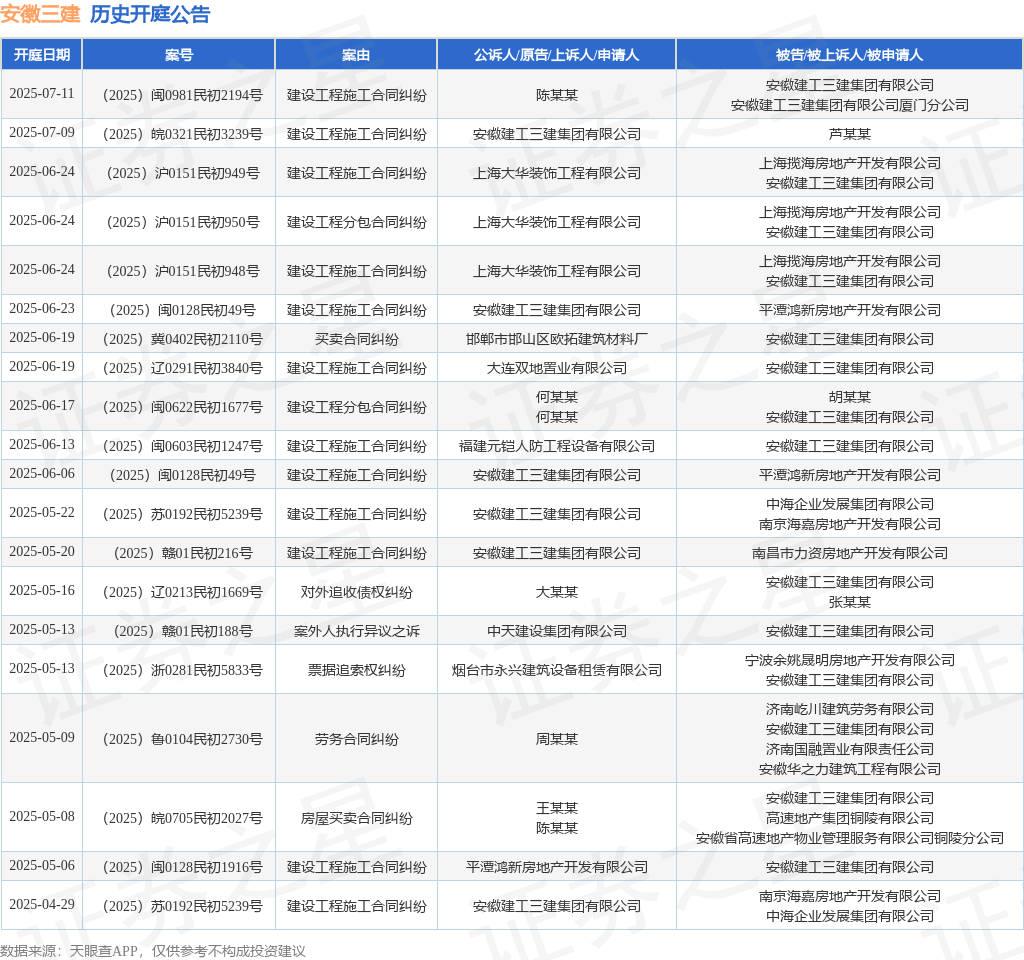Click plaintiff '周某某'

pos(556,740)
